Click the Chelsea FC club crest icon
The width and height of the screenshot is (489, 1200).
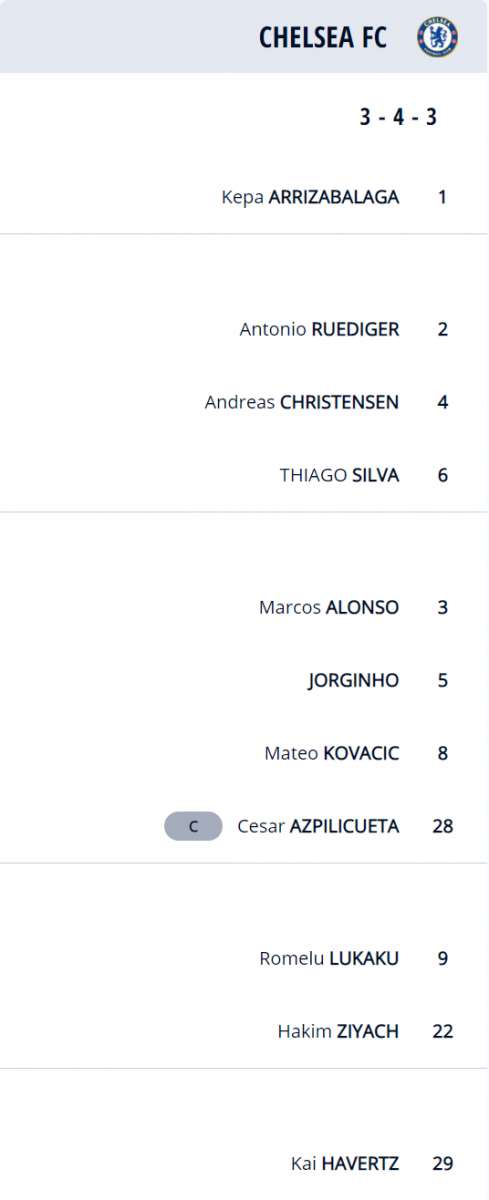pyautogui.click(x=438, y=37)
